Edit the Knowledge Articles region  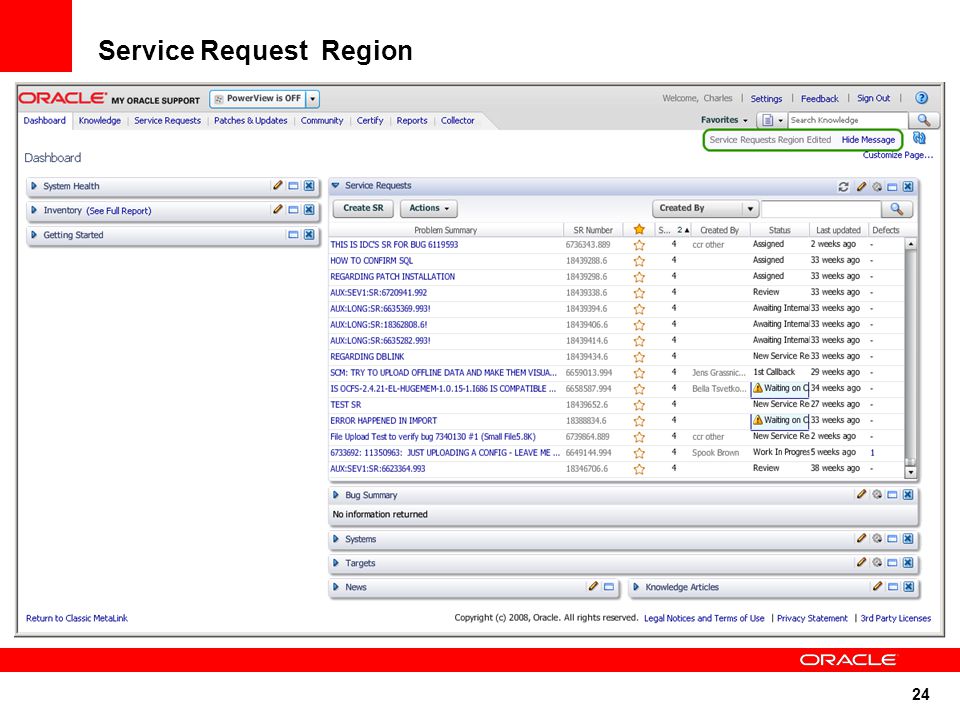[877, 586]
